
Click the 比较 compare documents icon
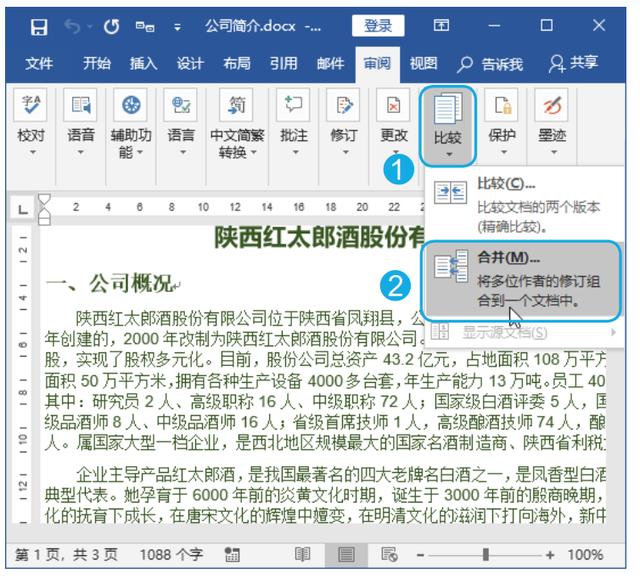(x=448, y=107)
